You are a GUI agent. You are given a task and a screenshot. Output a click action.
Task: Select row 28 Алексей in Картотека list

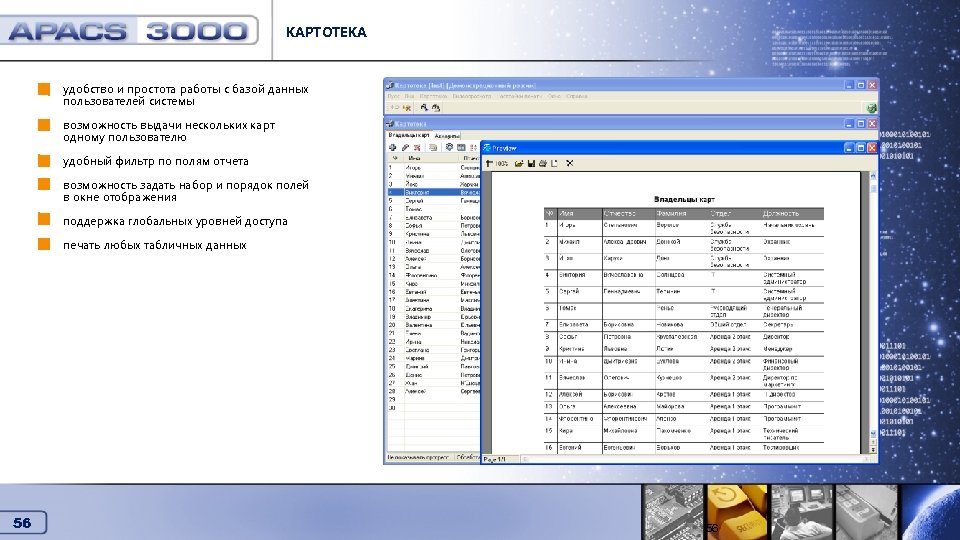pyautogui.click(x=434, y=391)
